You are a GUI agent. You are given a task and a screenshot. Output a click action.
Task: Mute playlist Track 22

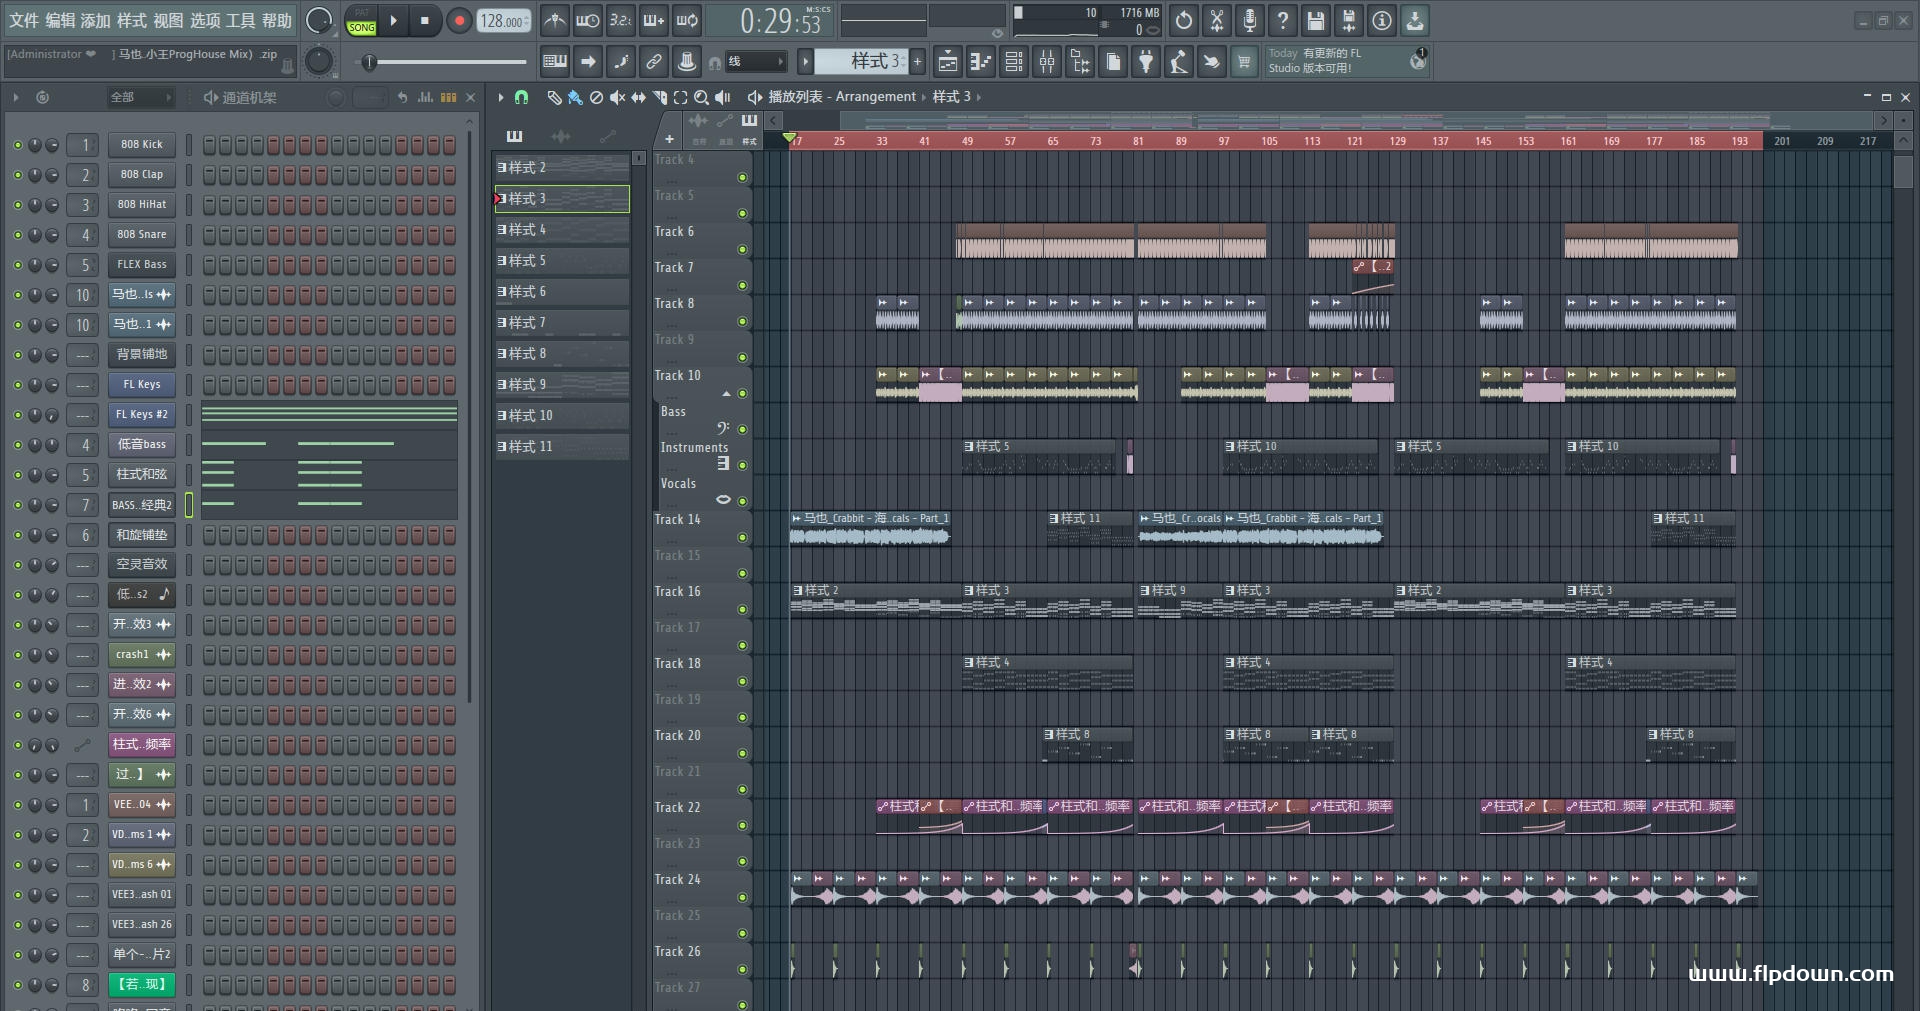tap(742, 825)
